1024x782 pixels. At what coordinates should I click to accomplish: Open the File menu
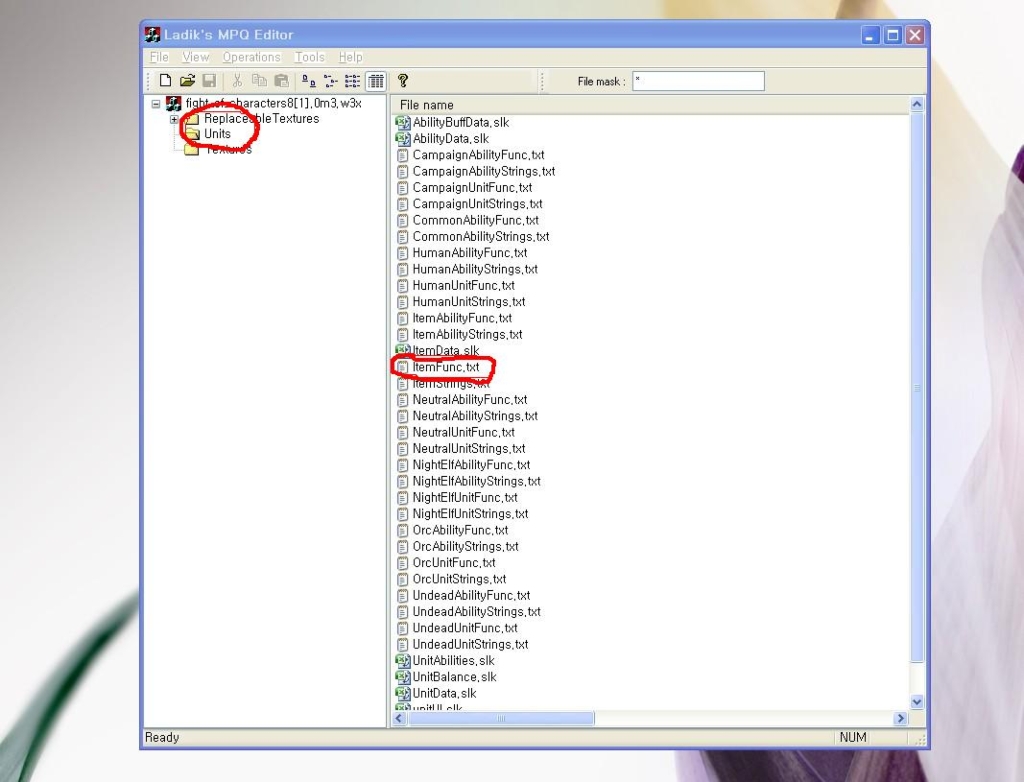click(x=159, y=57)
